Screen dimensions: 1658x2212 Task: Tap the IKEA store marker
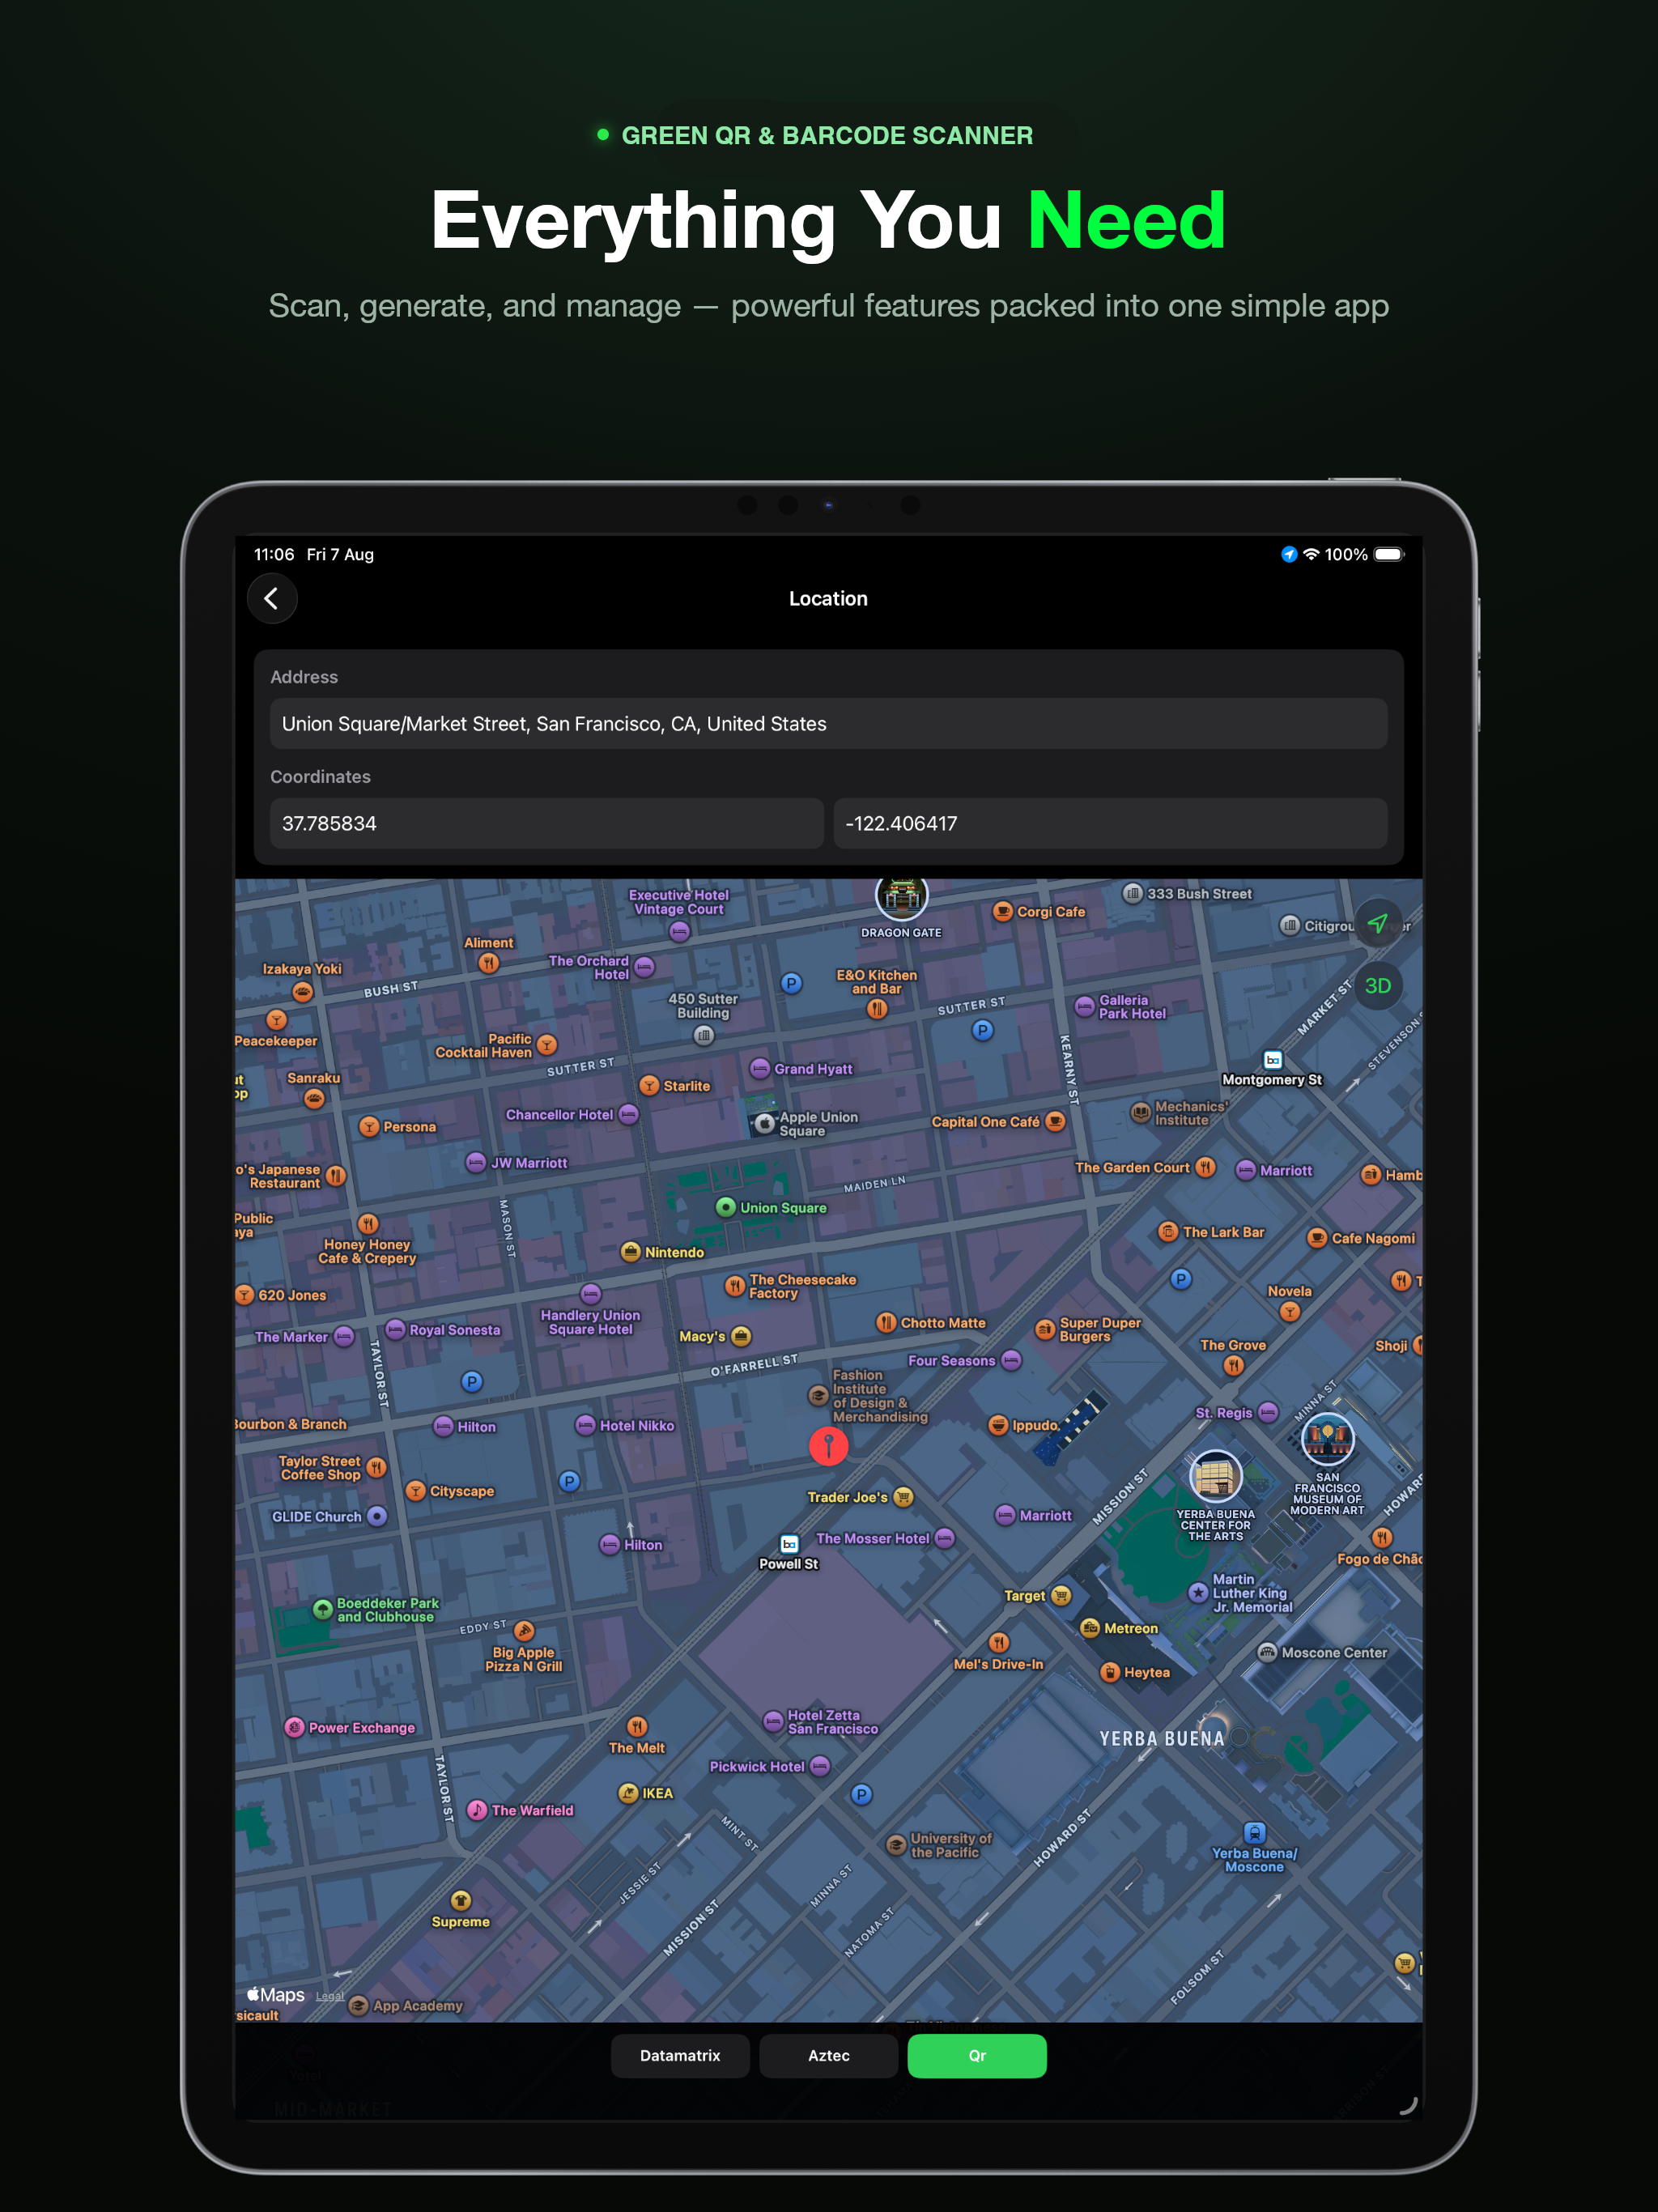pos(628,1793)
